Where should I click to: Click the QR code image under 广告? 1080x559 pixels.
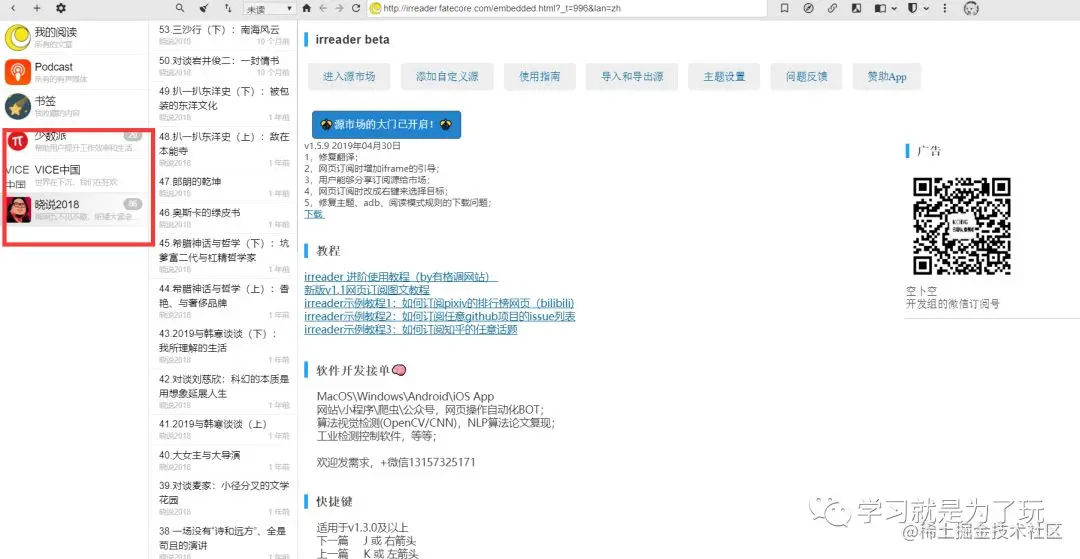962,226
